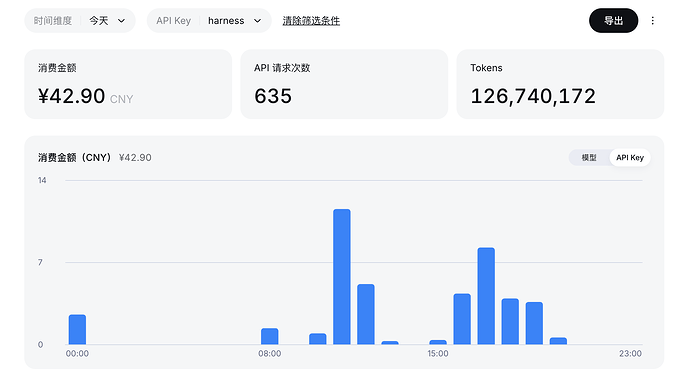Click the ¥42.90 chart total text

click(x=135, y=158)
